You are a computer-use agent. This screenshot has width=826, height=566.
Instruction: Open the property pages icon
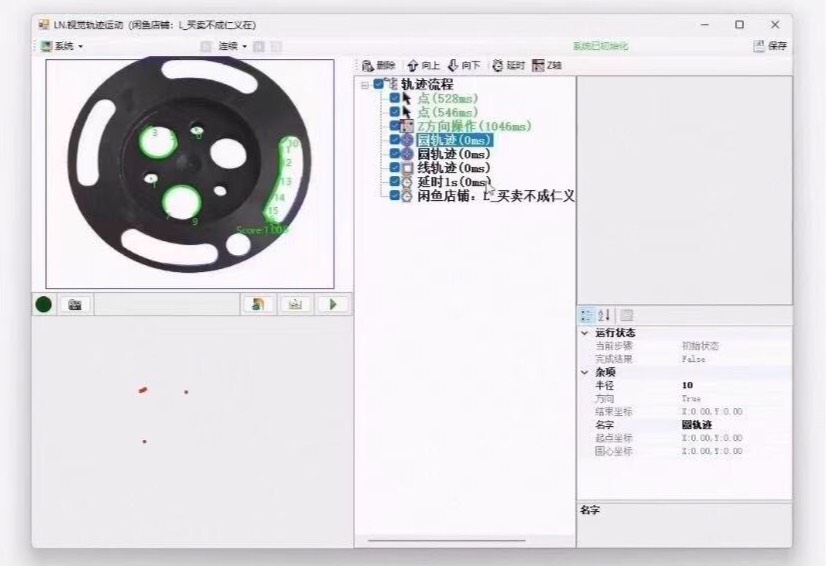tap(626, 316)
